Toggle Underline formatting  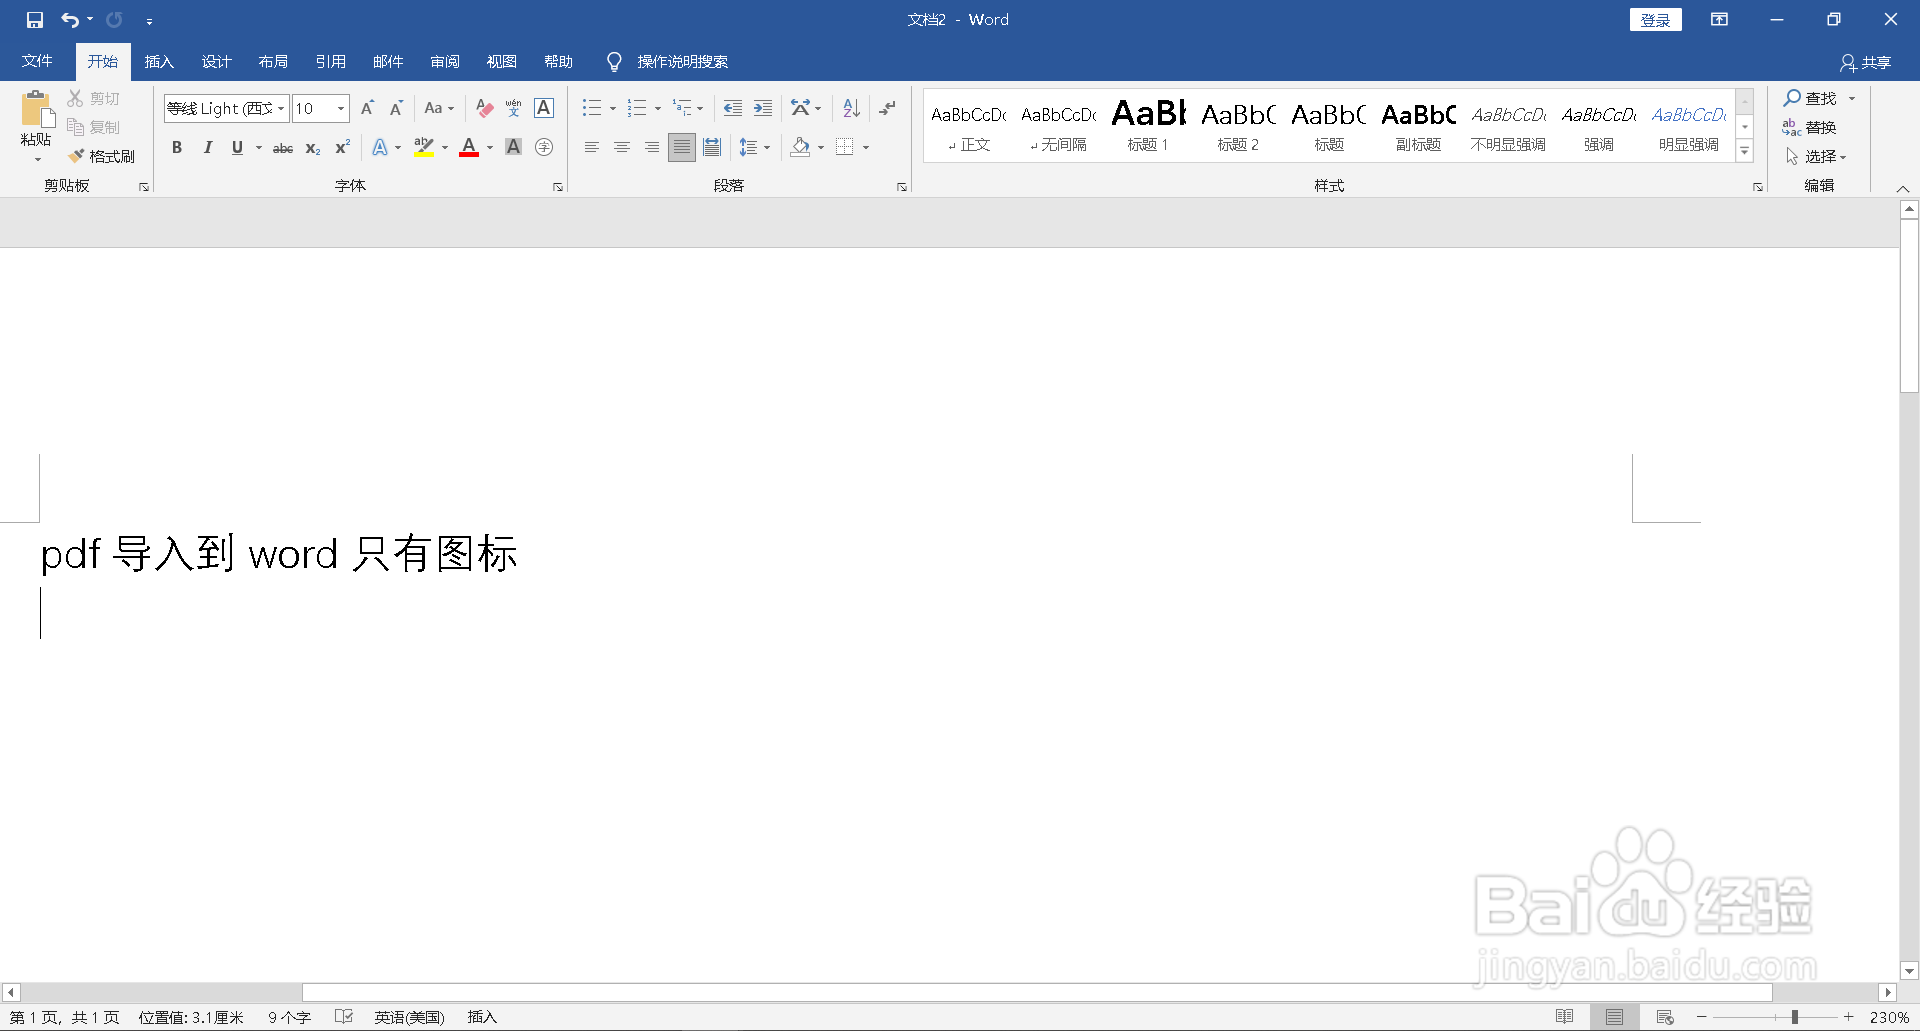(237, 147)
